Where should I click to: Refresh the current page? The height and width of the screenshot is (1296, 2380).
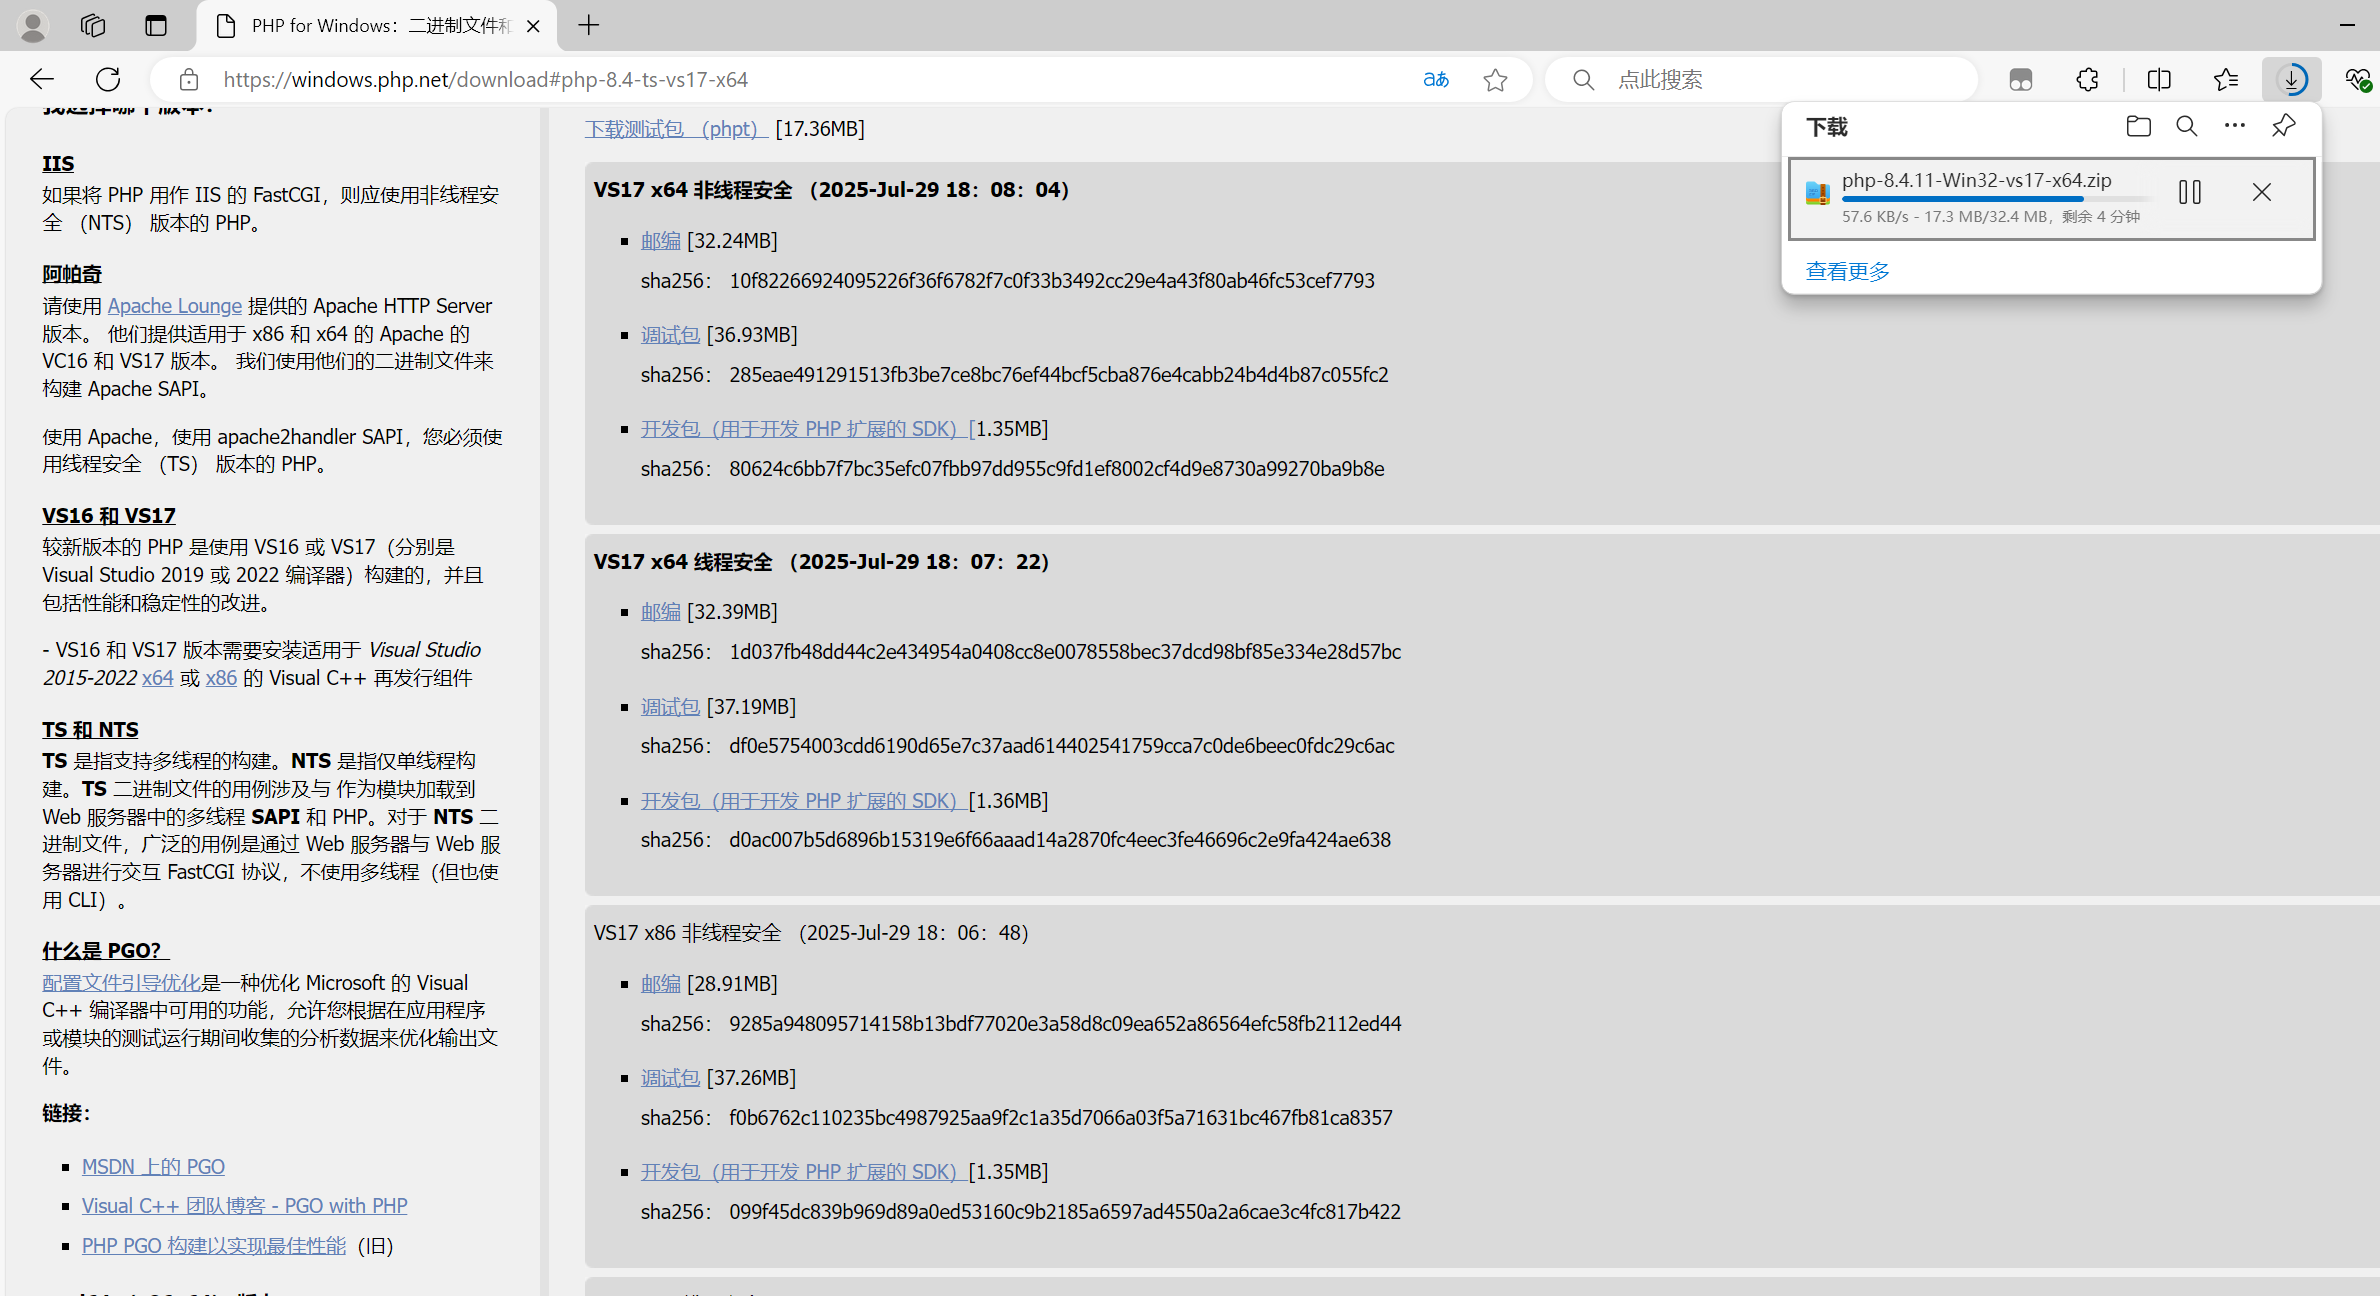point(108,79)
